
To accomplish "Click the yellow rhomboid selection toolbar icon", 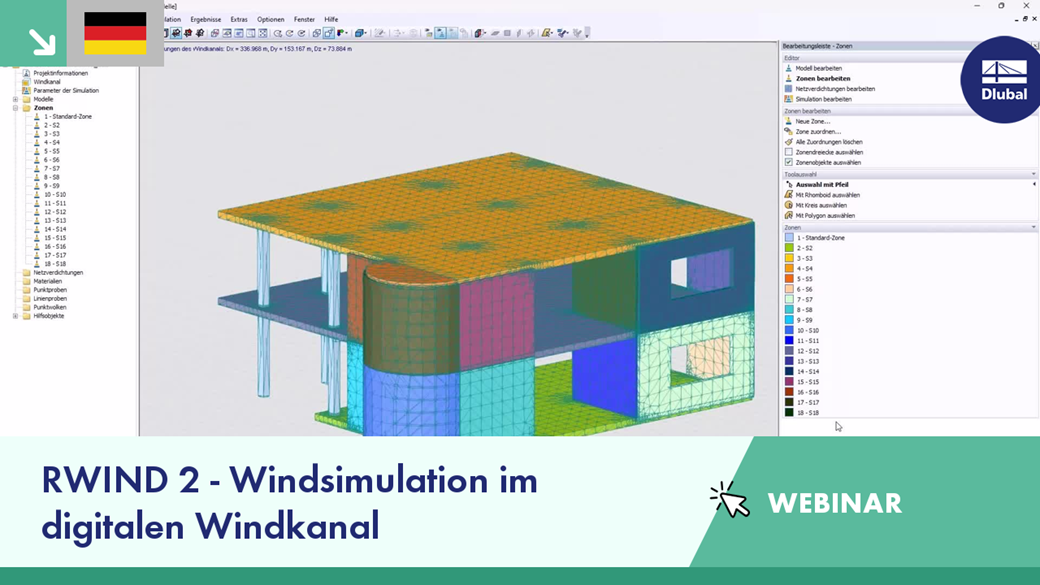I will point(546,33).
